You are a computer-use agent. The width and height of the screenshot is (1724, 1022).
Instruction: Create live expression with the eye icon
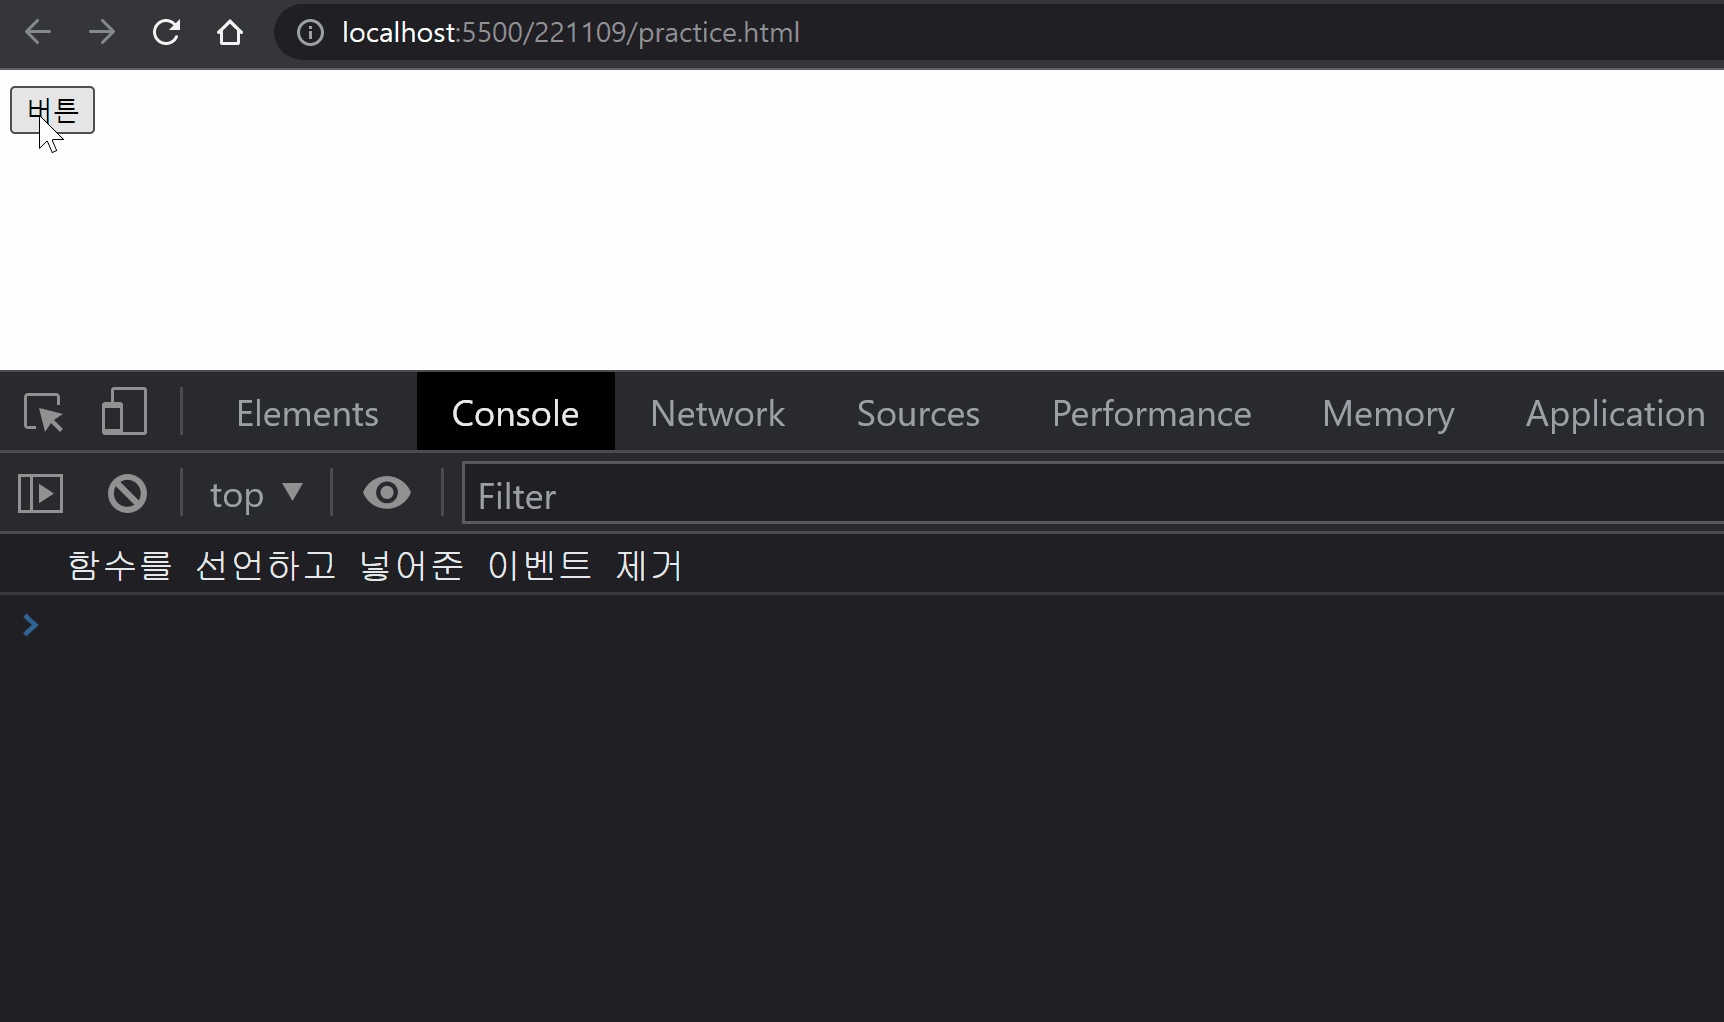coord(387,493)
